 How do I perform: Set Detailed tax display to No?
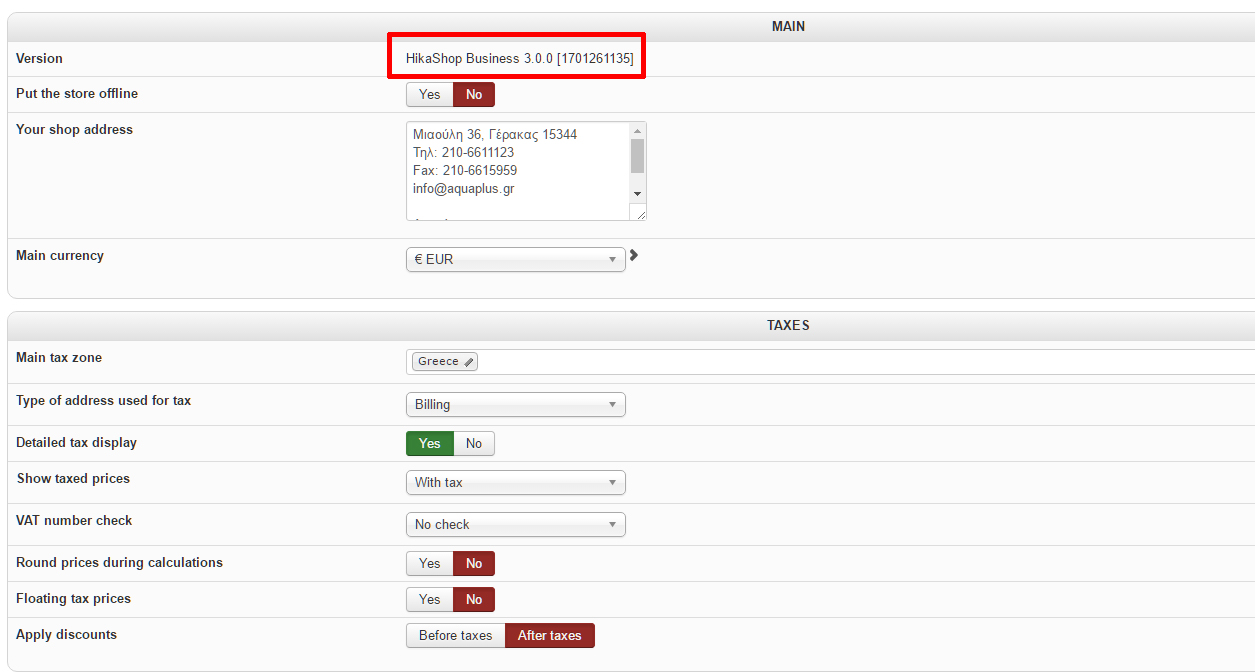coord(474,443)
